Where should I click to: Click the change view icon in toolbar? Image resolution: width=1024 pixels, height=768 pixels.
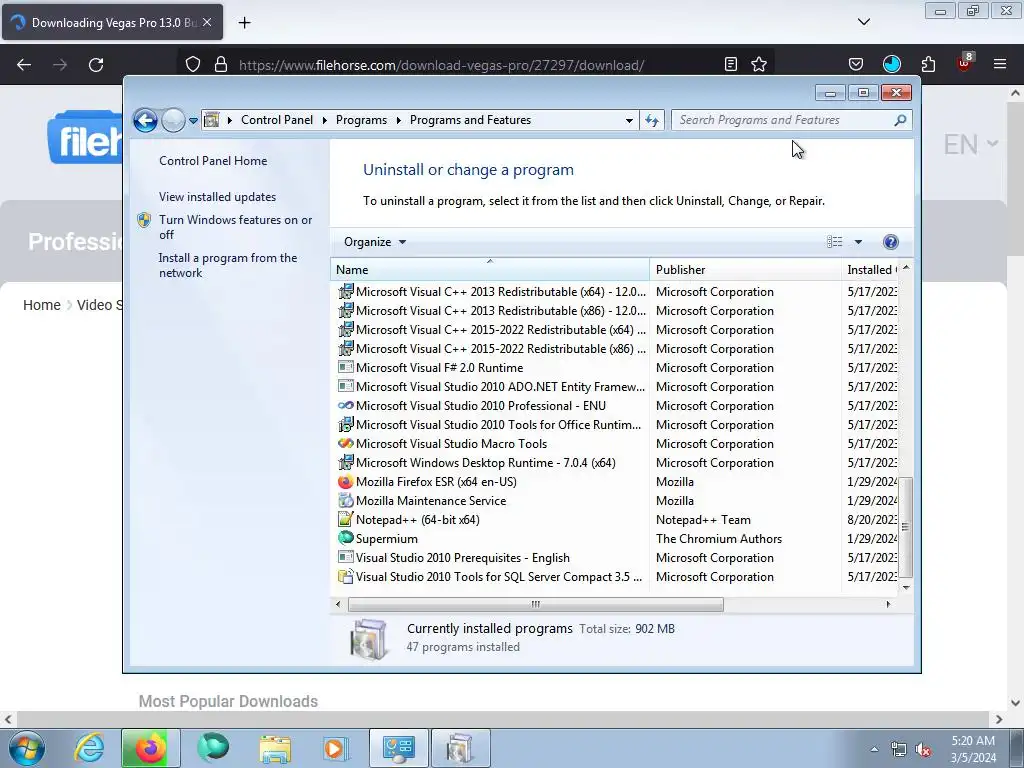point(835,242)
